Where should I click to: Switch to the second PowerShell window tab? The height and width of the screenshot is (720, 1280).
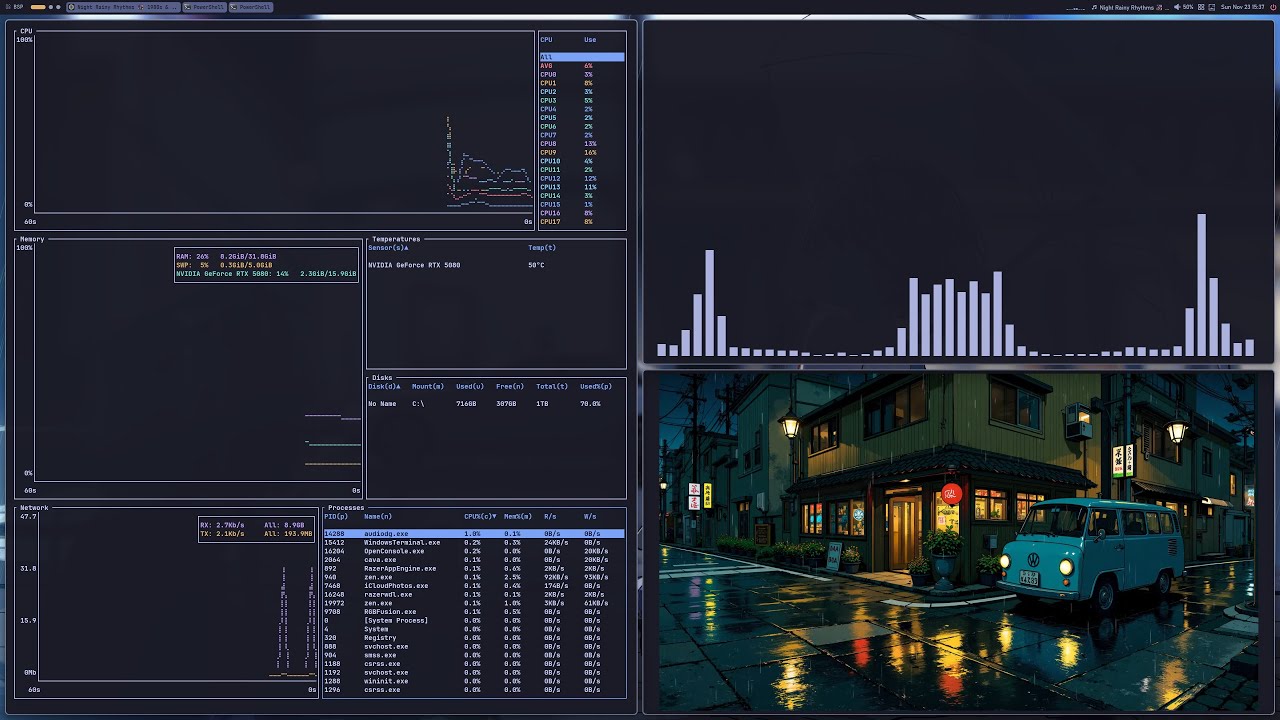250,7
